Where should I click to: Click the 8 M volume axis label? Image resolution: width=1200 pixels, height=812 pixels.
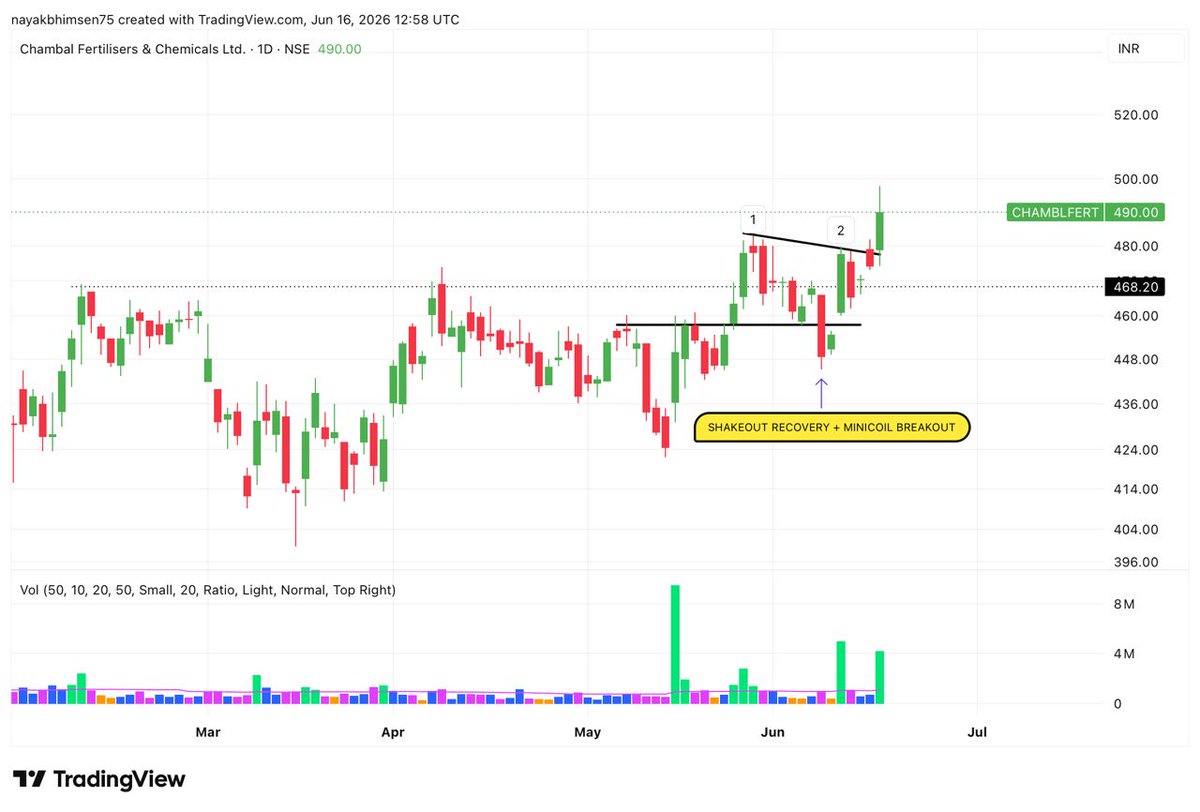coord(1123,604)
